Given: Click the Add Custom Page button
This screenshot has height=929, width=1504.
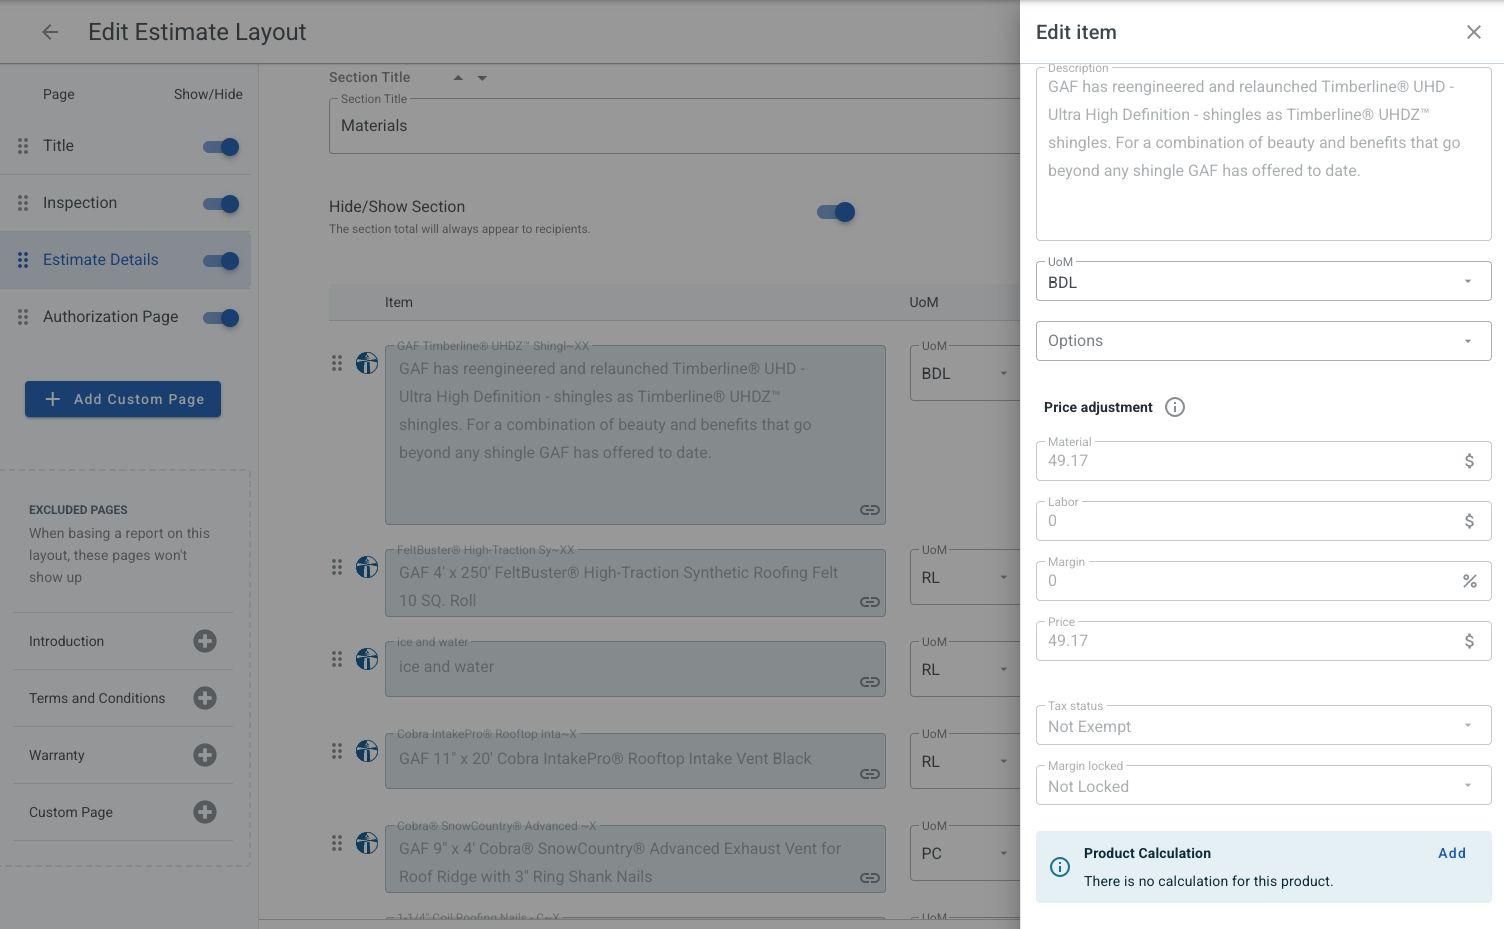Looking at the screenshot, I should click(x=123, y=399).
